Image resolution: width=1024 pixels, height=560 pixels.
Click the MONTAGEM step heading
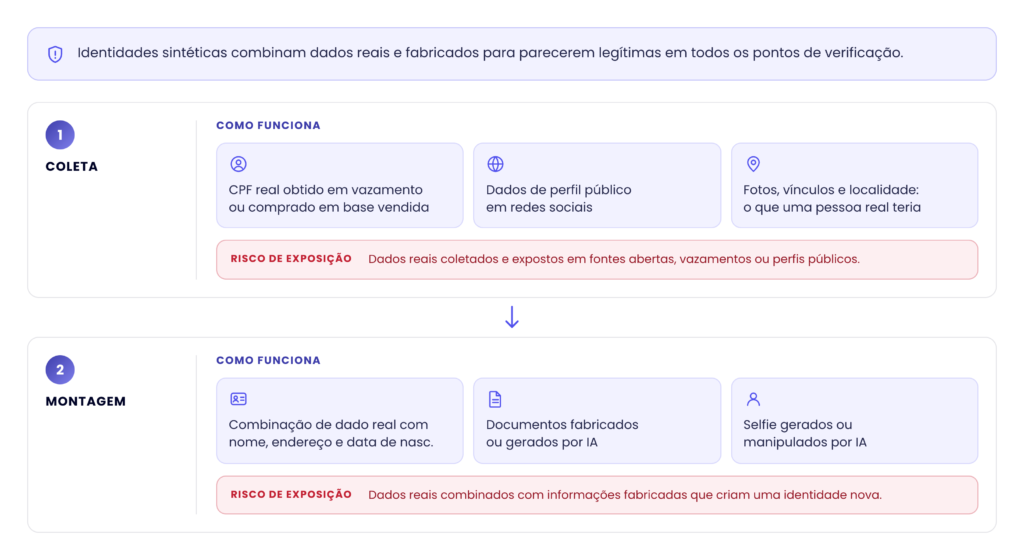[x=86, y=401]
